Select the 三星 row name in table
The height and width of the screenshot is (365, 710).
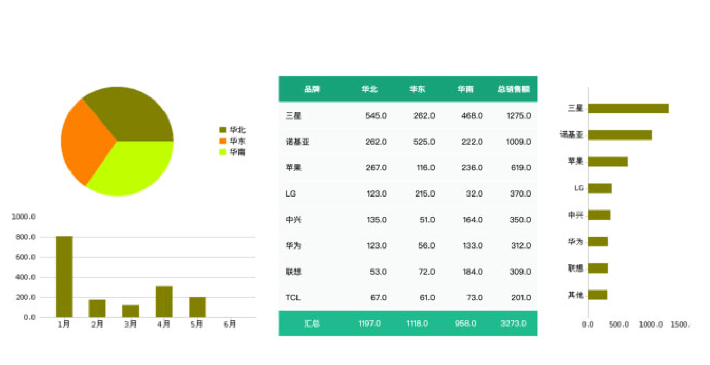pos(293,116)
